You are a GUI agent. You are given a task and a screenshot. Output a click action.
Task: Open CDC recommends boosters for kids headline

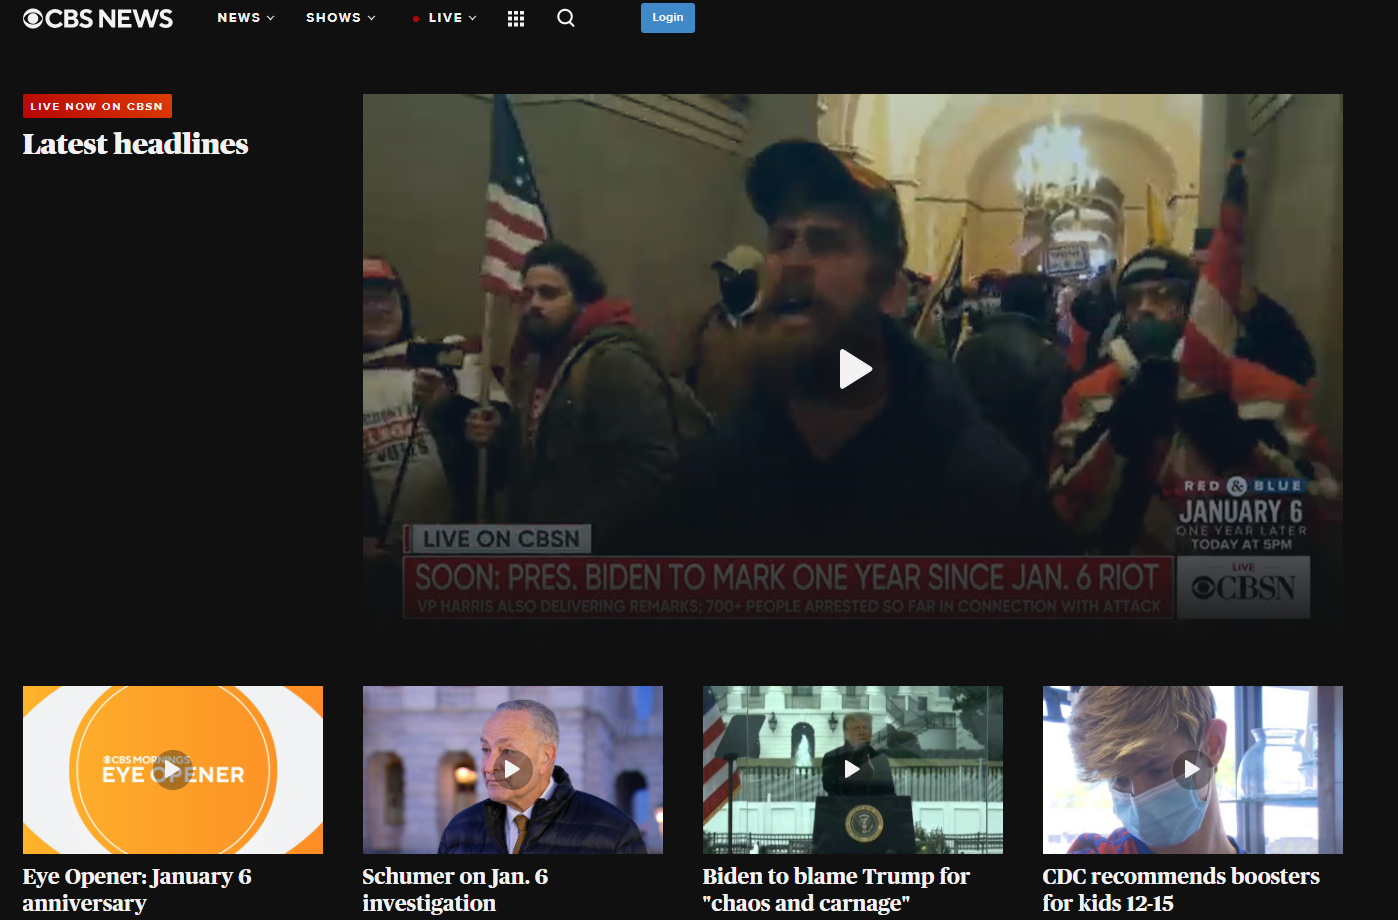1181,890
